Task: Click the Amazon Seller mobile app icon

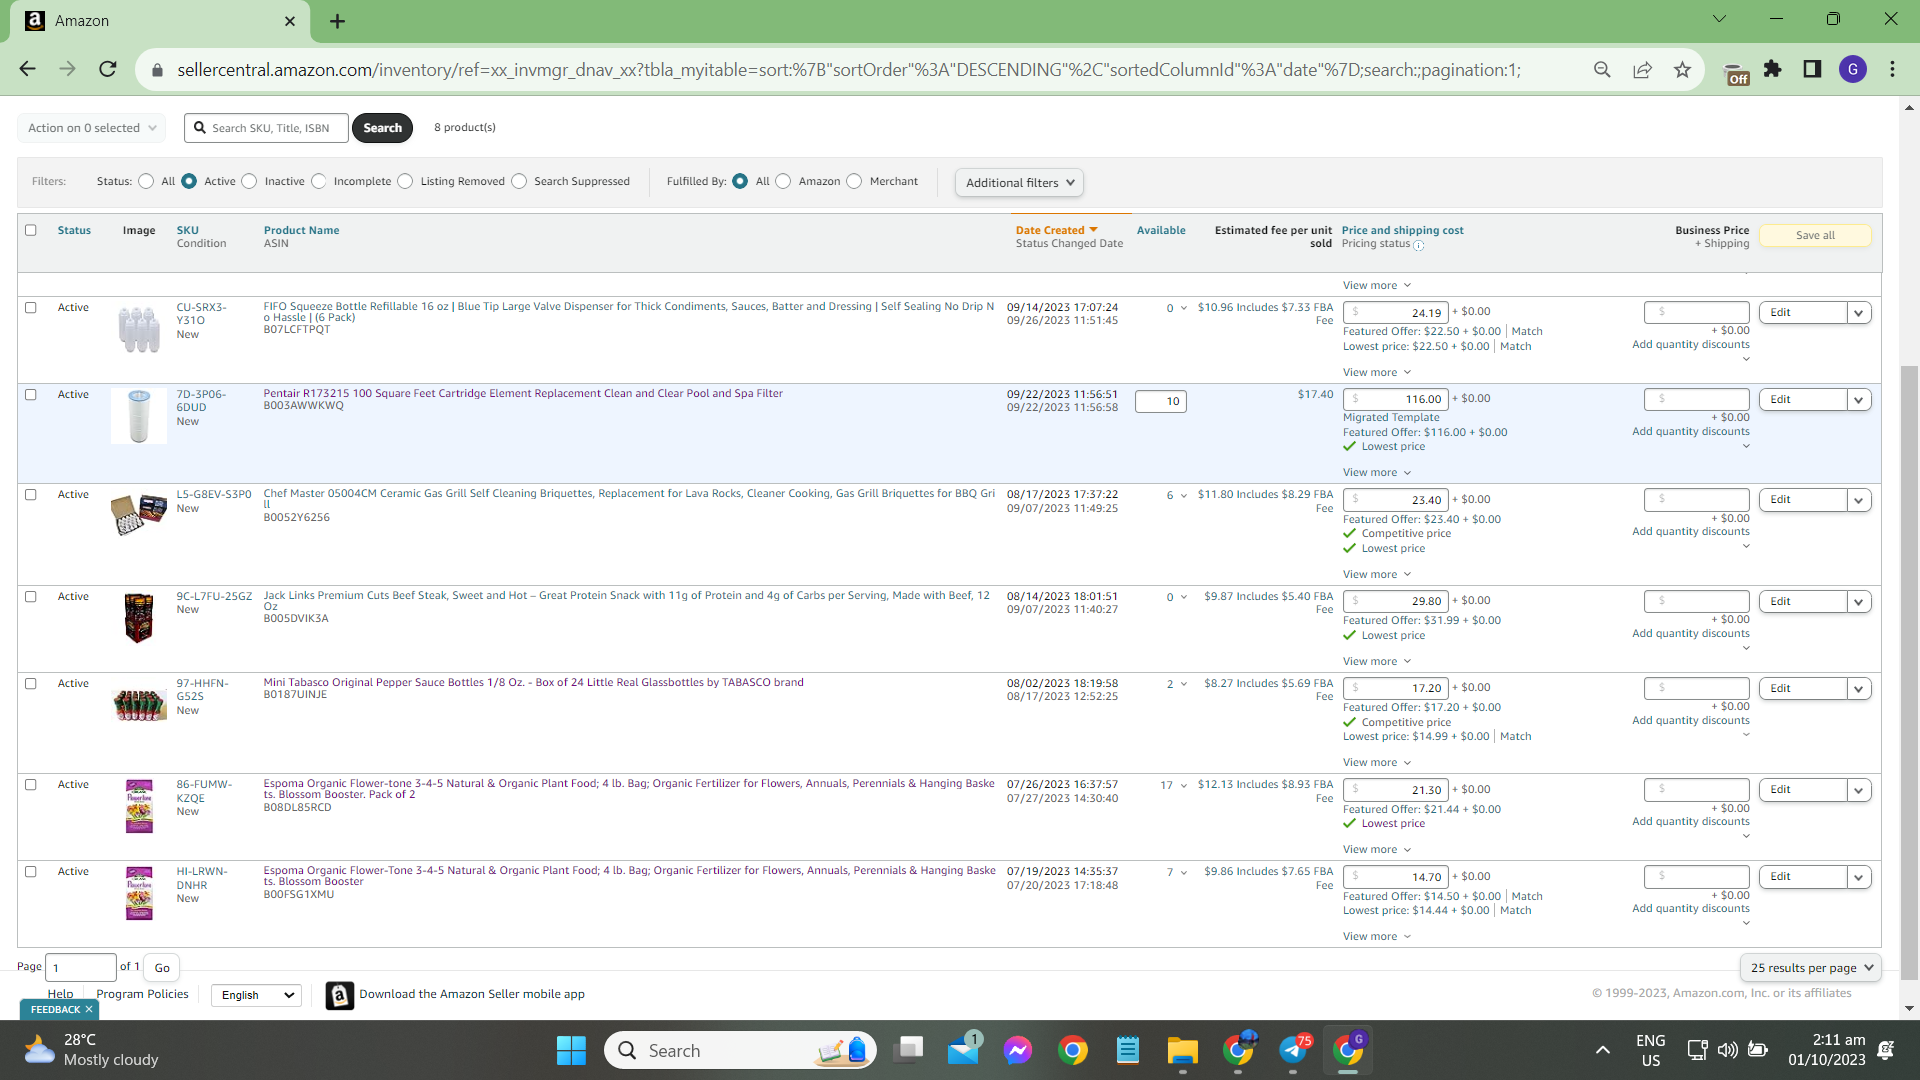Action: (340, 995)
